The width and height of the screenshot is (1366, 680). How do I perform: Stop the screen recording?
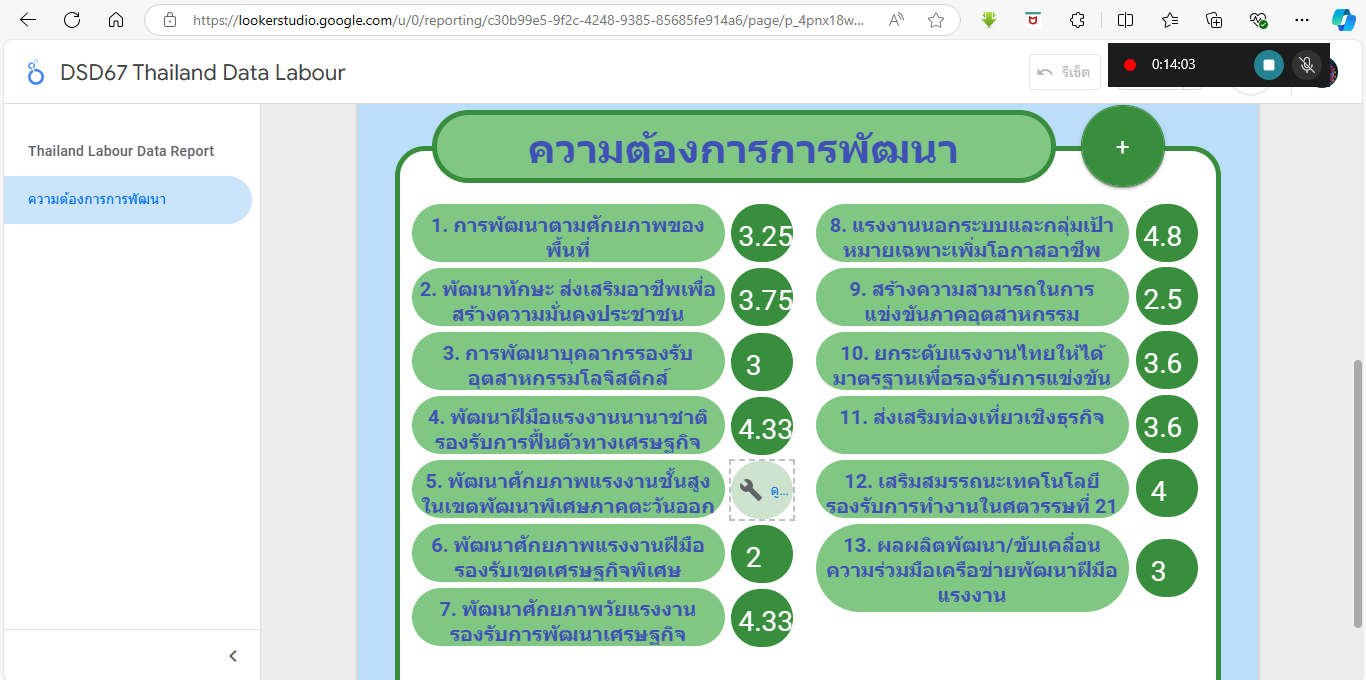[1268, 65]
